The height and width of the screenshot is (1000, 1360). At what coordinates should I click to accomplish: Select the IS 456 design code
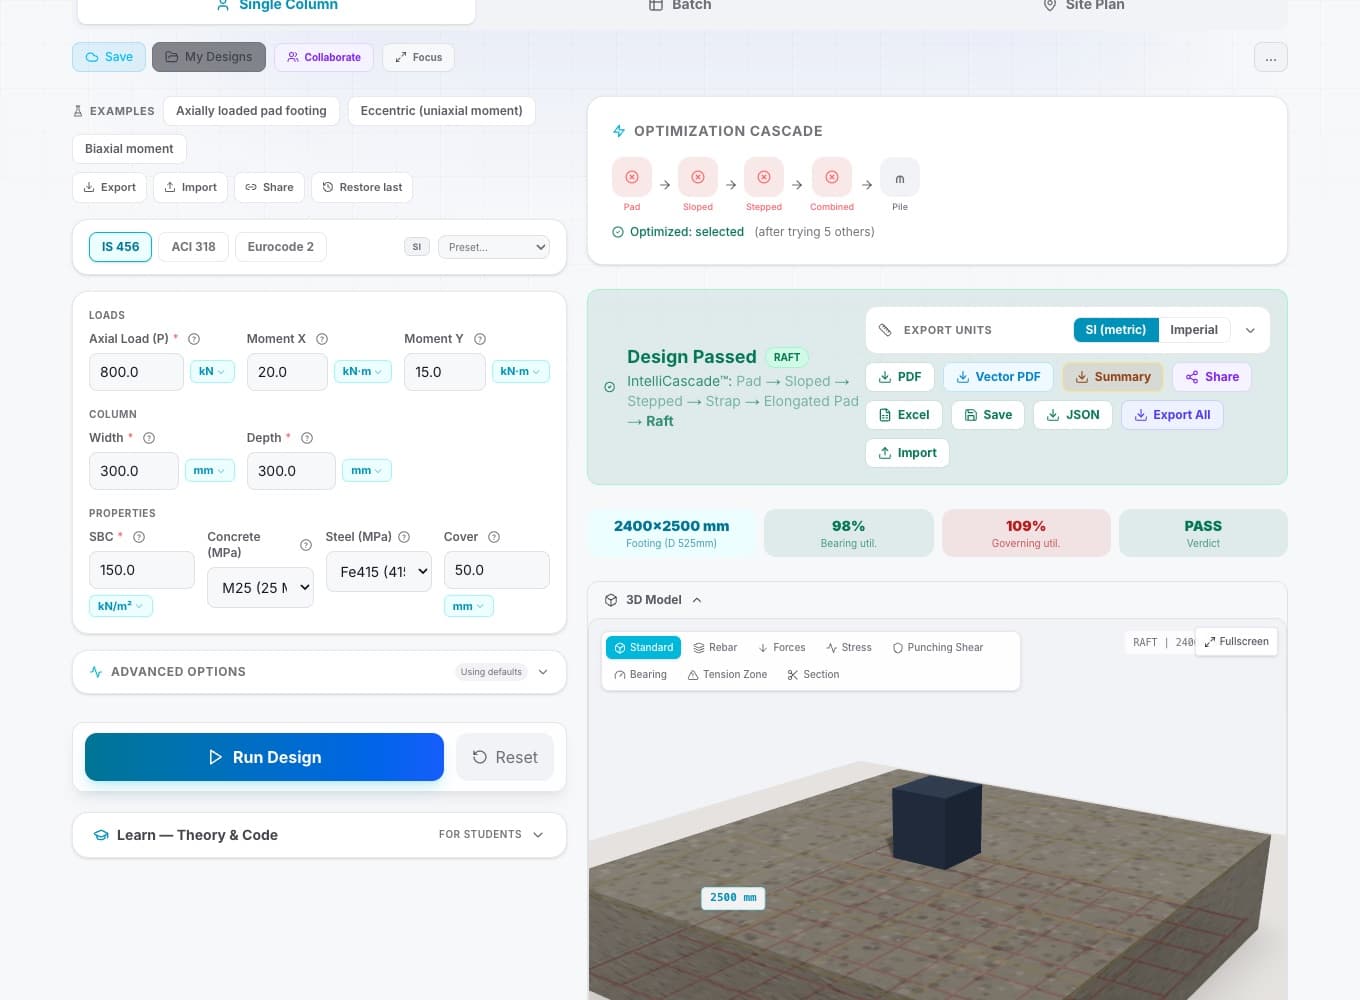coord(120,247)
